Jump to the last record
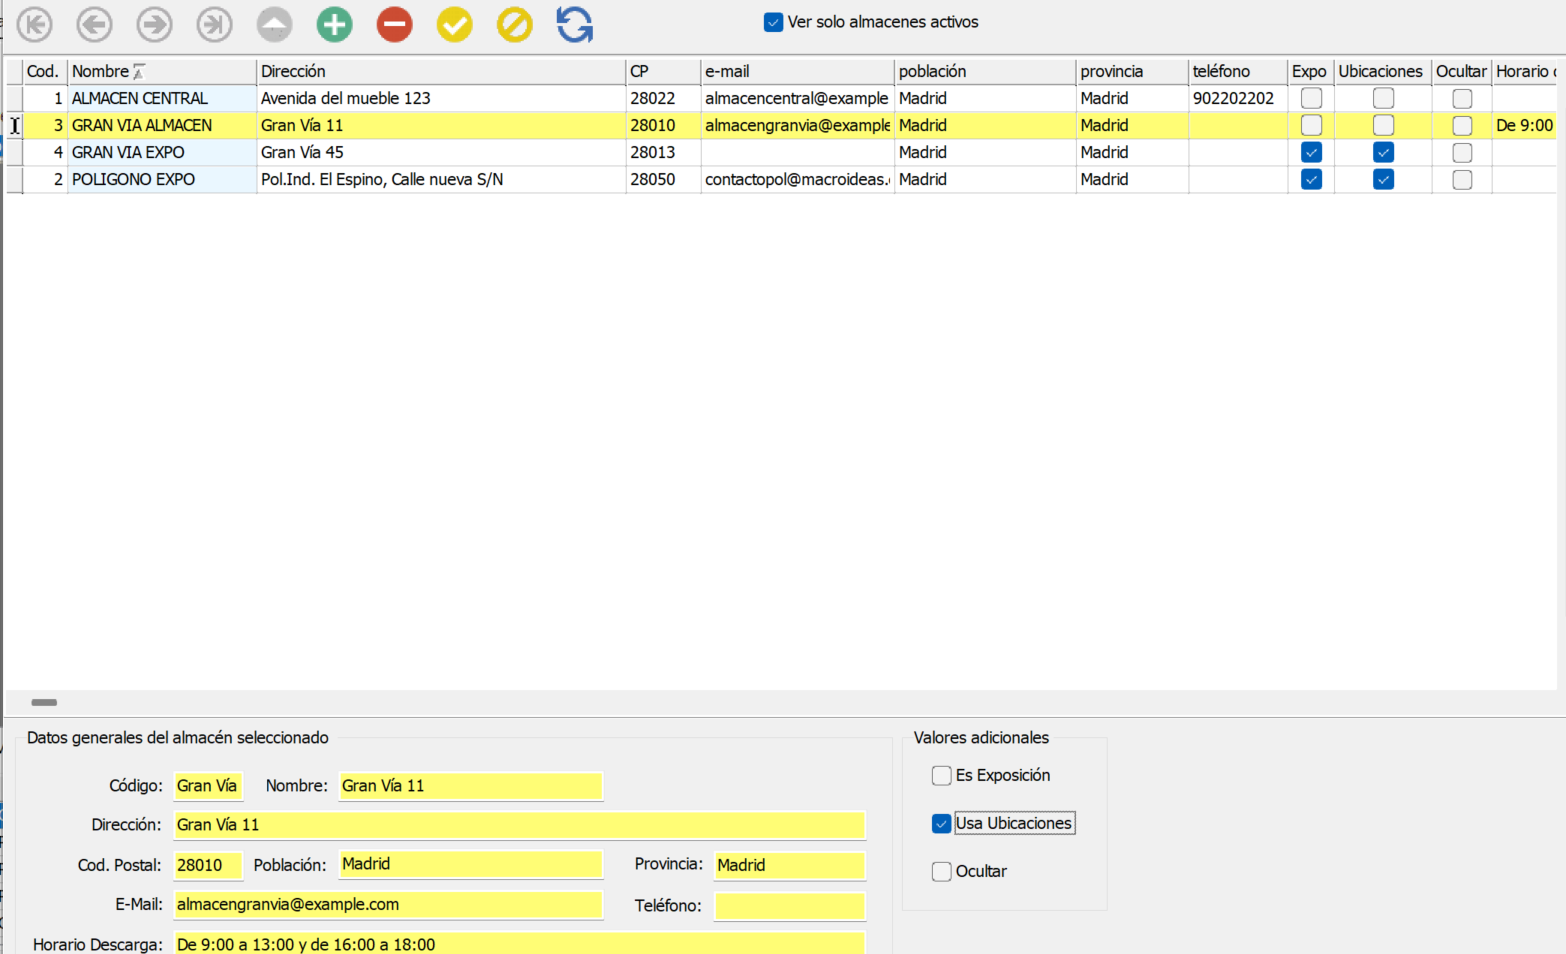 coord(214,24)
